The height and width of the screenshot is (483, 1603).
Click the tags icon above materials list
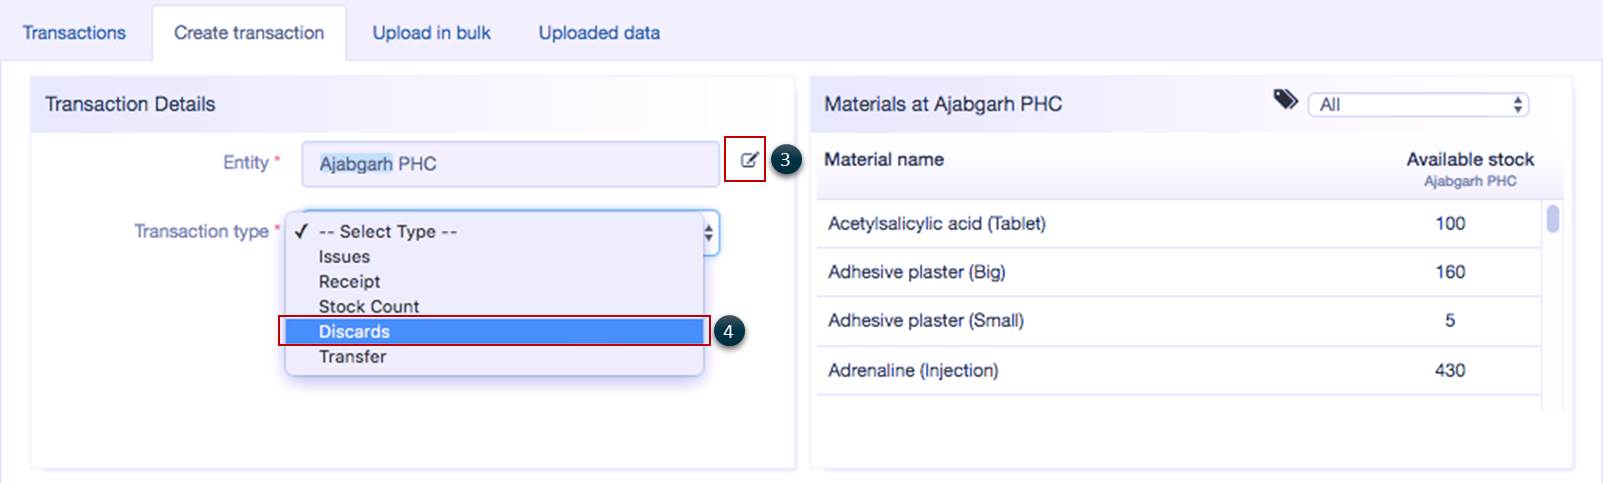tap(1285, 99)
